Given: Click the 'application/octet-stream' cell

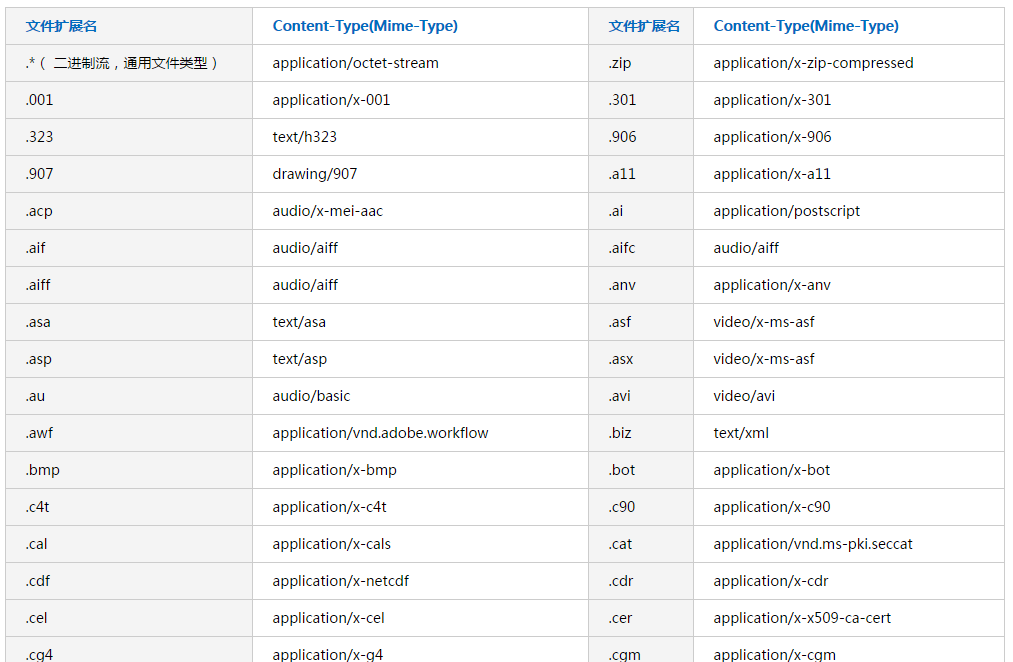Looking at the screenshot, I should (420, 63).
